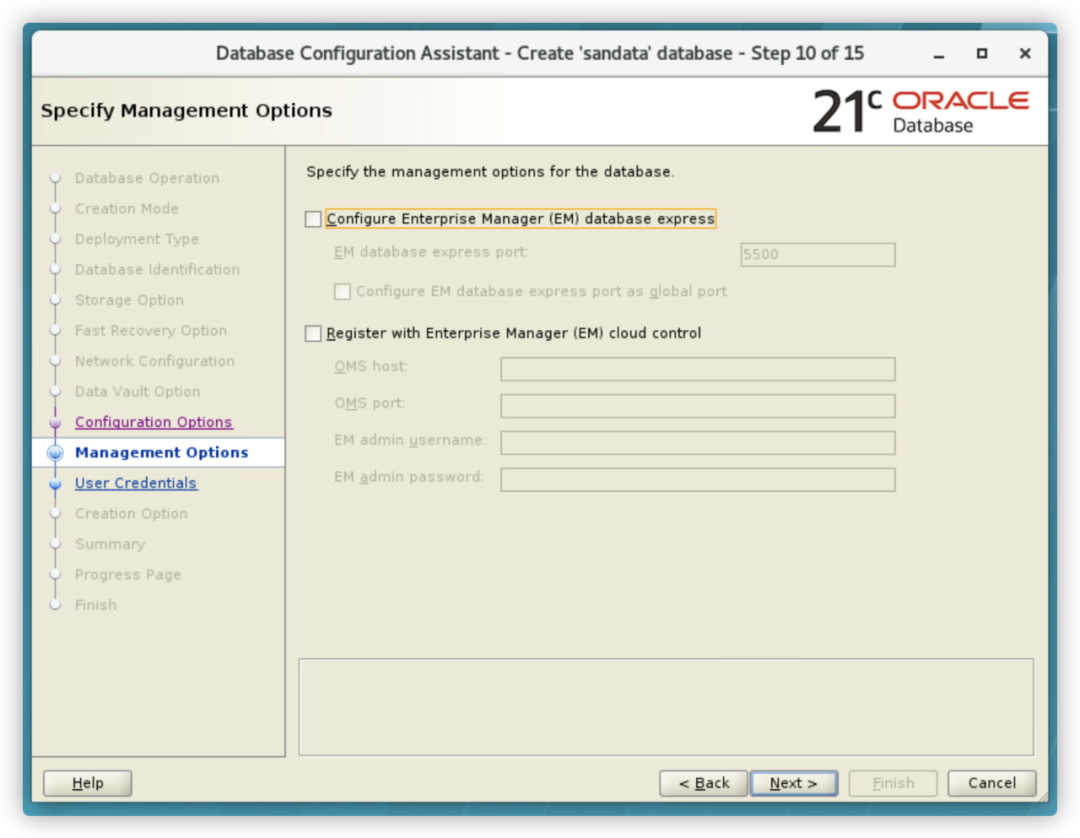1080x838 pixels.
Task: Toggle EM database express port as global port
Action: click(x=342, y=291)
